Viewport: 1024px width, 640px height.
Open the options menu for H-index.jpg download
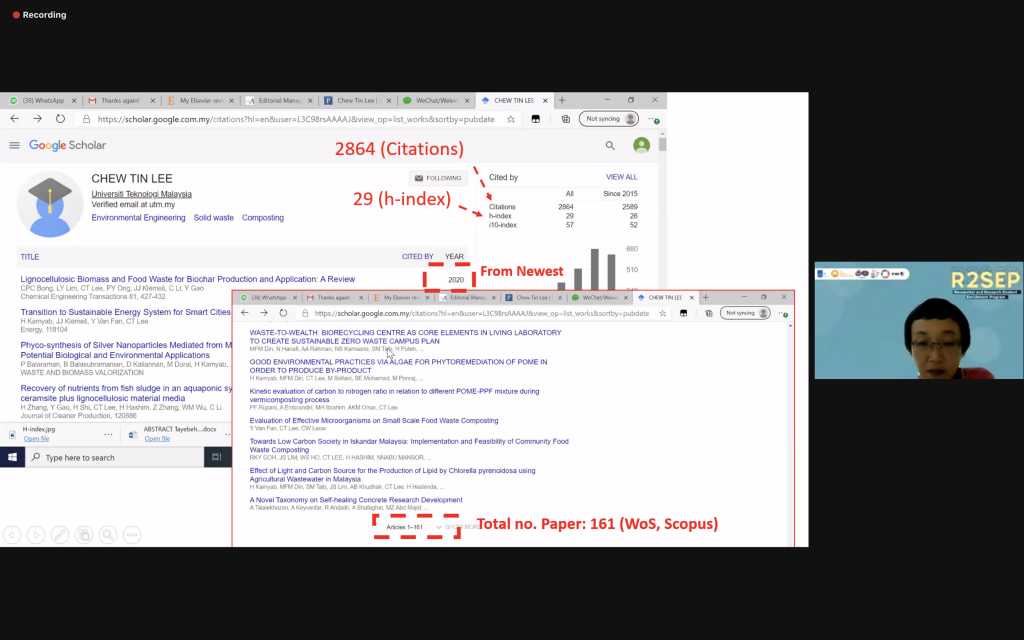[108, 434]
